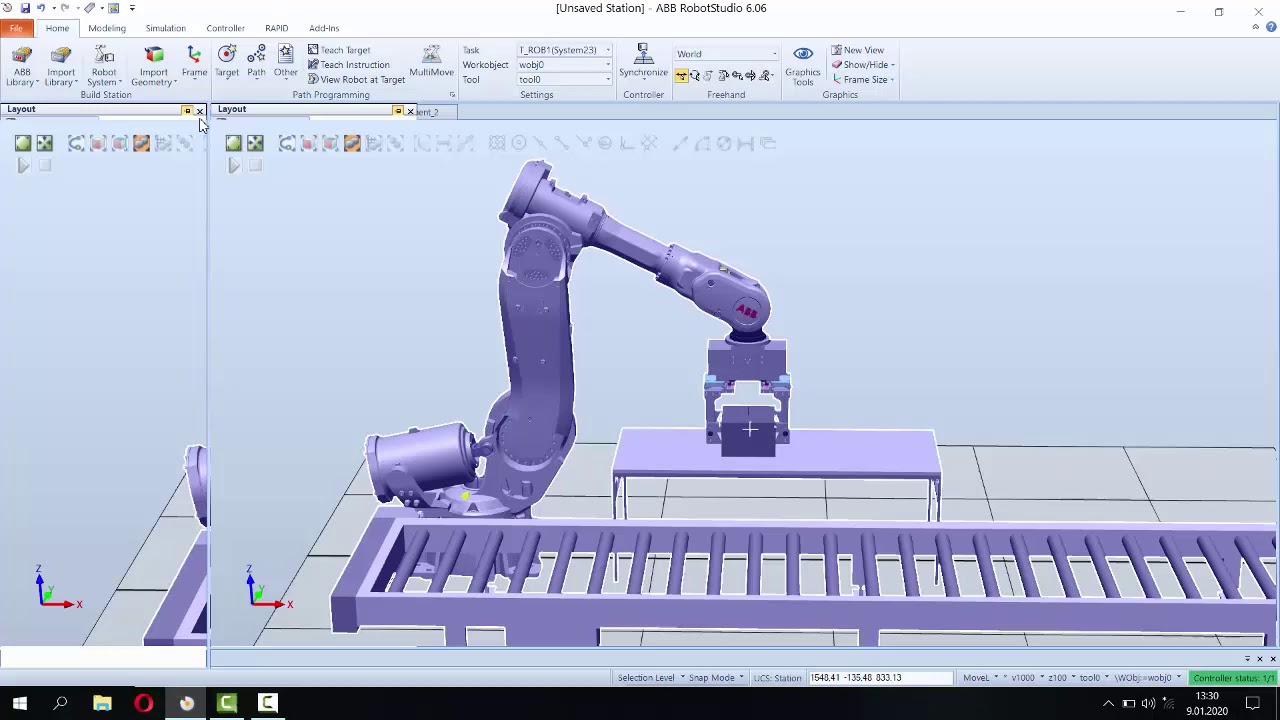1280x720 pixels.
Task: Open File Explorer from the taskbar
Action: (102, 704)
